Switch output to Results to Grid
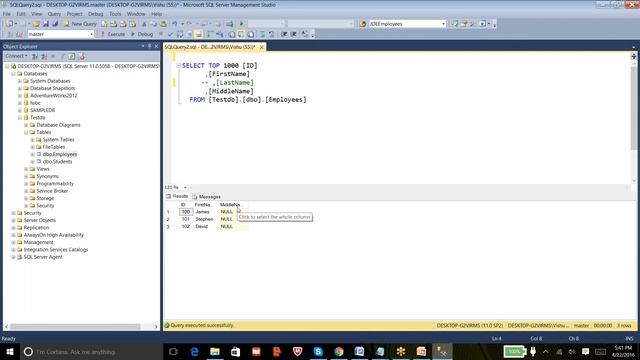Screen dimensions: 640x360 [x=241, y=34]
